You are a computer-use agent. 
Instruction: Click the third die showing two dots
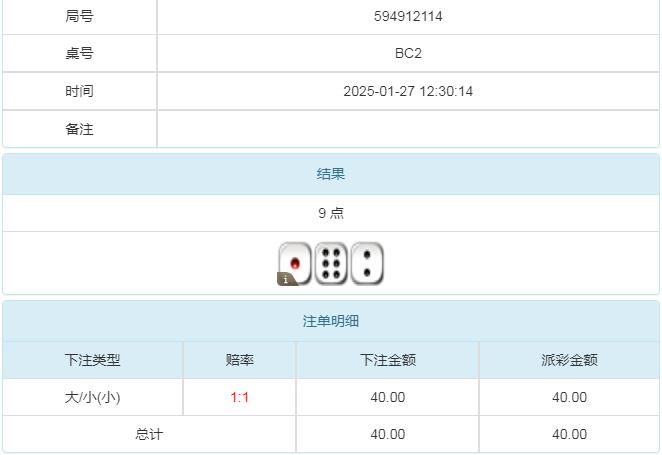tap(367, 263)
